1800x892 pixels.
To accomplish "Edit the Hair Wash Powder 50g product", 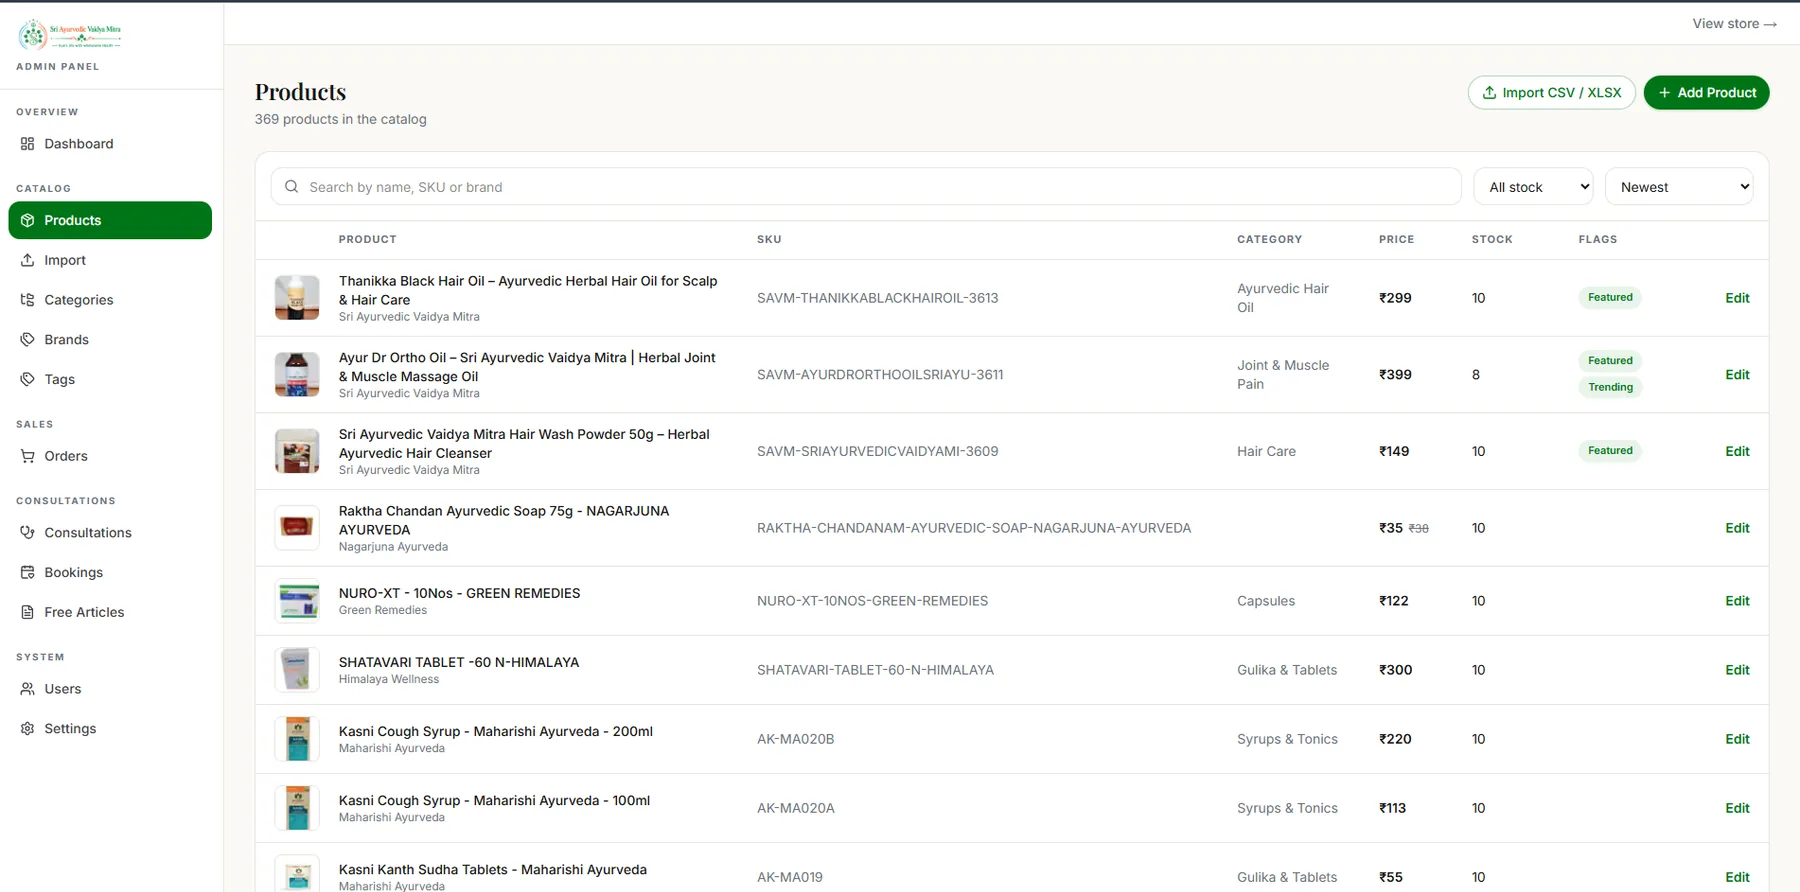I will (x=1737, y=452).
